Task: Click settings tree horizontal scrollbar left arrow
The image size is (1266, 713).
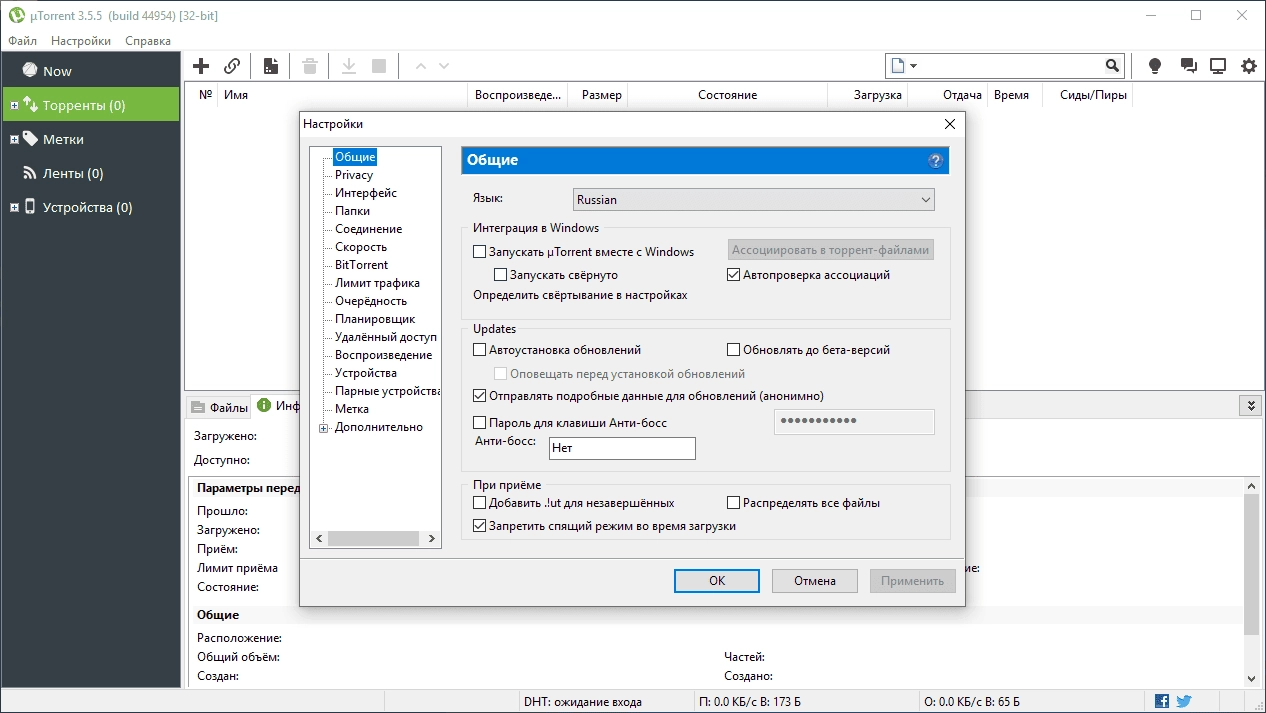Action: [319, 538]
